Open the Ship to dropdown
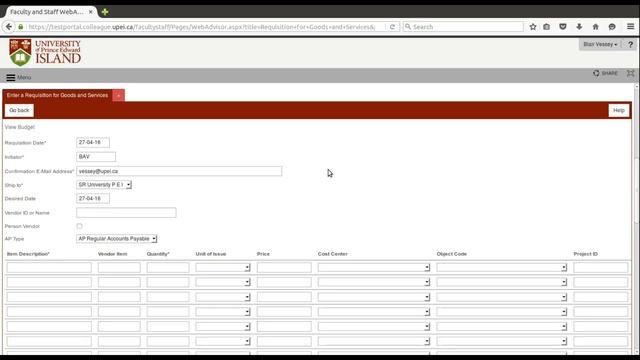Viewport: 640px width, 360px height. click(104, 184)
